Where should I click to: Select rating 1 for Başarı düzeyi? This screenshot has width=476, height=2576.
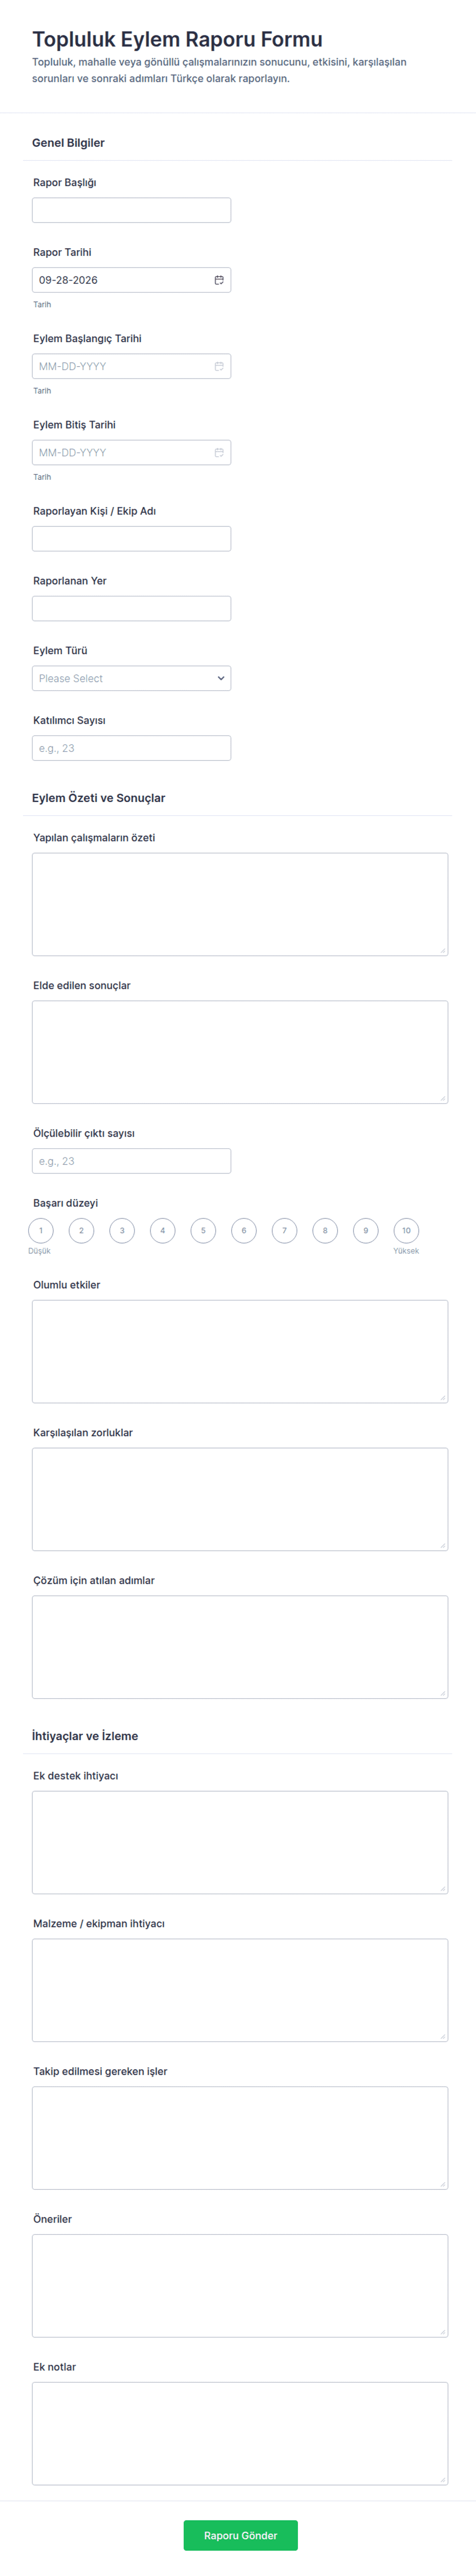point(41,1230)
